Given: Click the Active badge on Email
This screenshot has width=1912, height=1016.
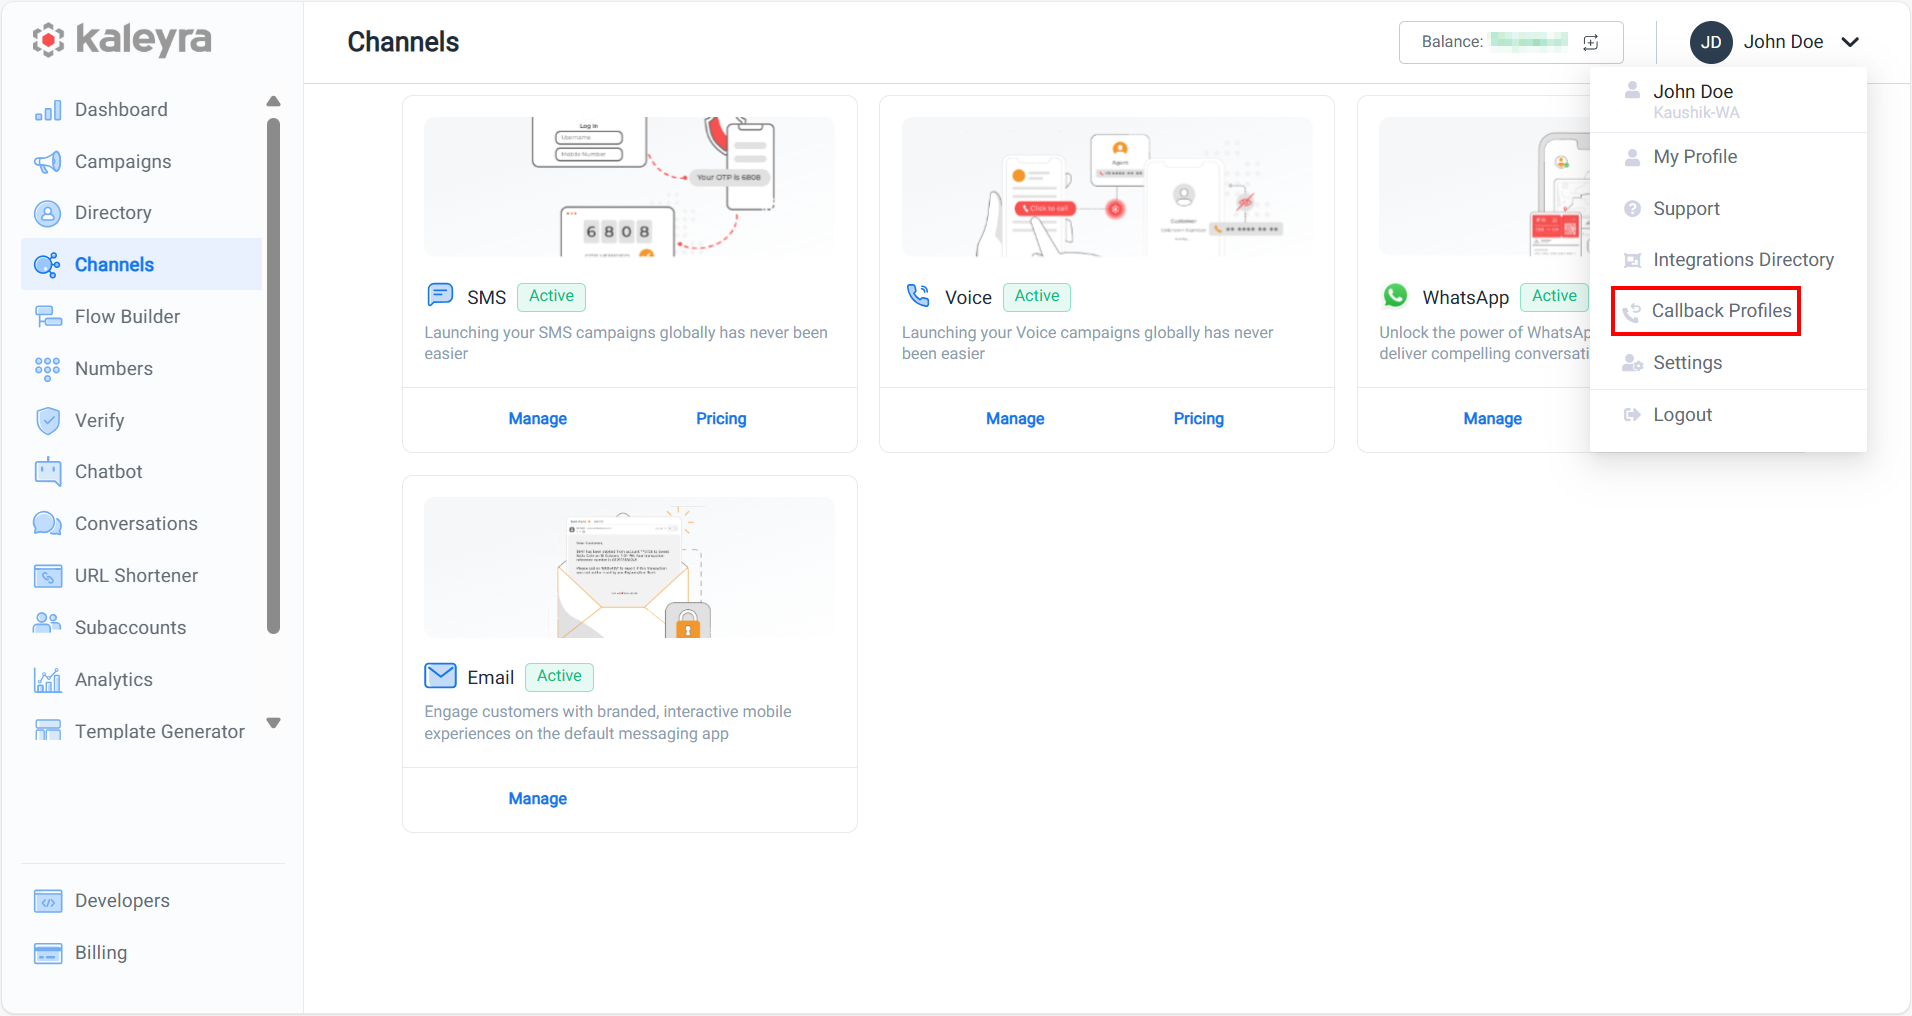Looking at the screenshot, I should point(559,677).
